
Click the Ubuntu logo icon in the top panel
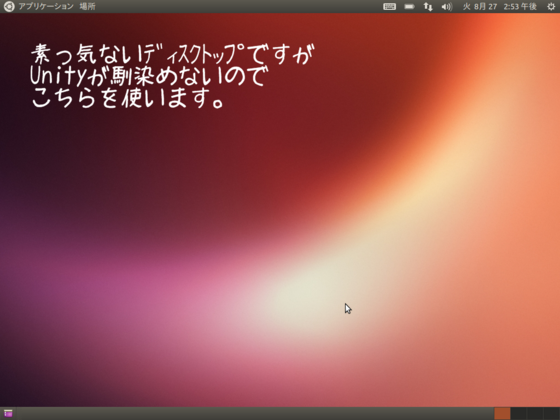coord(9,6)
